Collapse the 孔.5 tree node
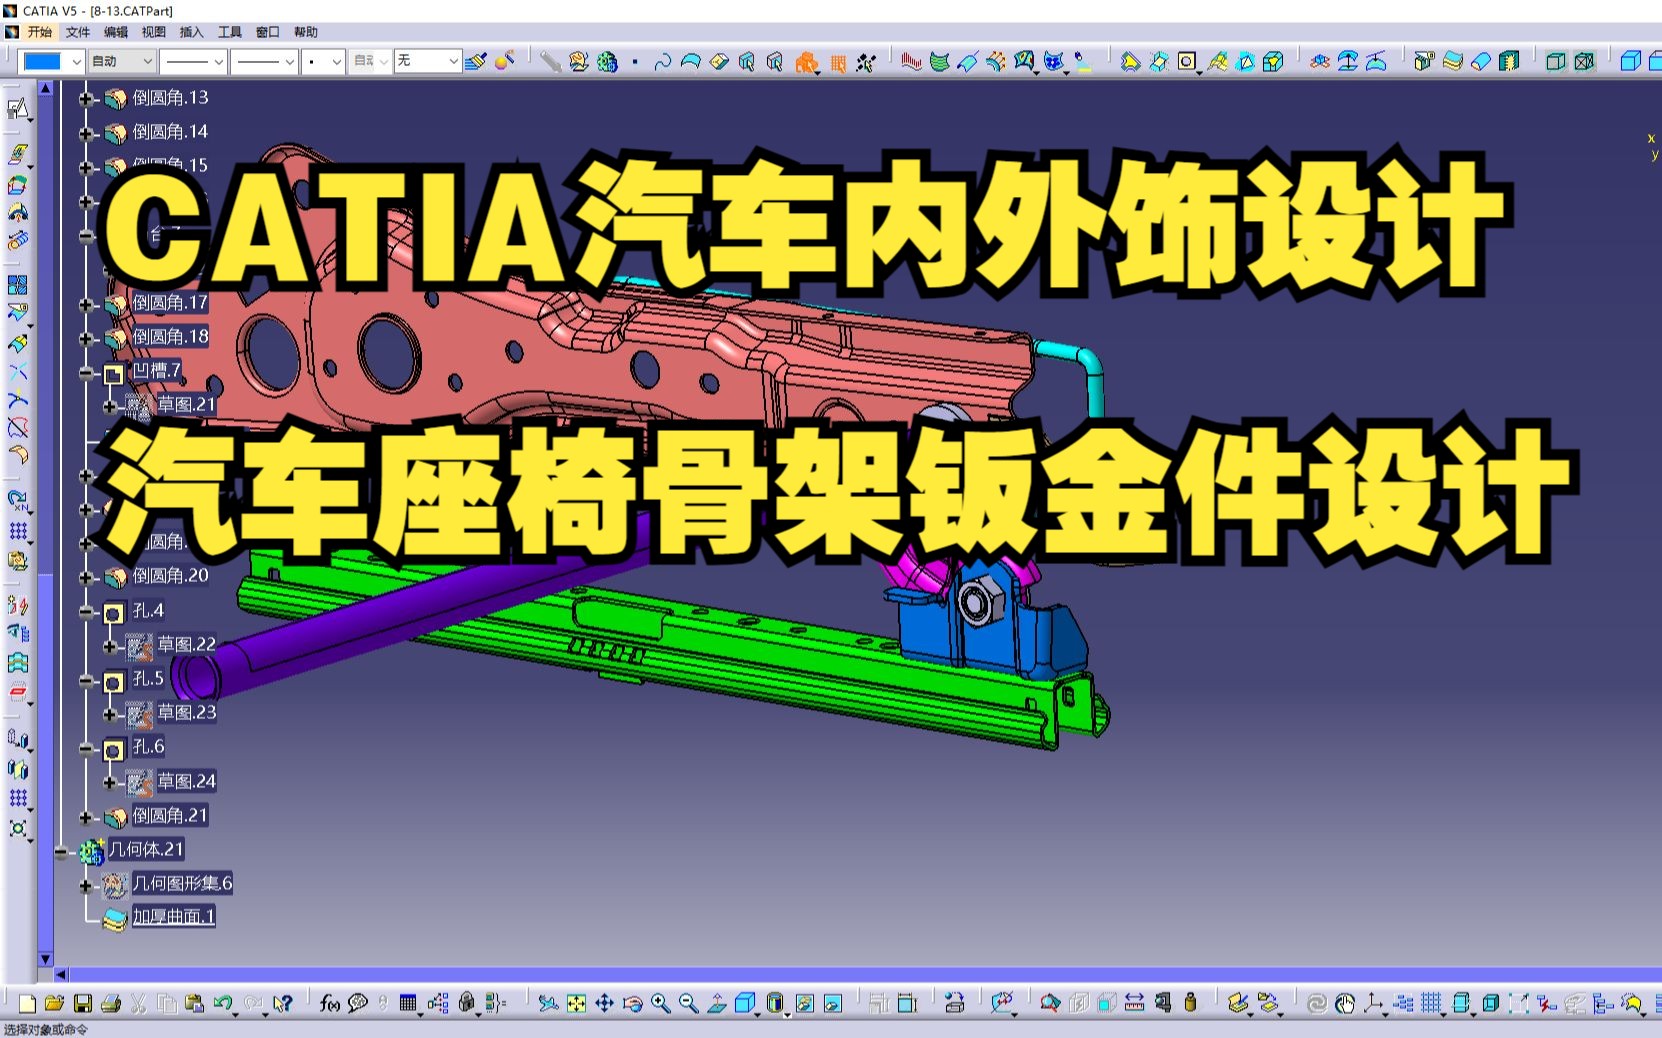 pyautogui.click(x=86, y=680)
